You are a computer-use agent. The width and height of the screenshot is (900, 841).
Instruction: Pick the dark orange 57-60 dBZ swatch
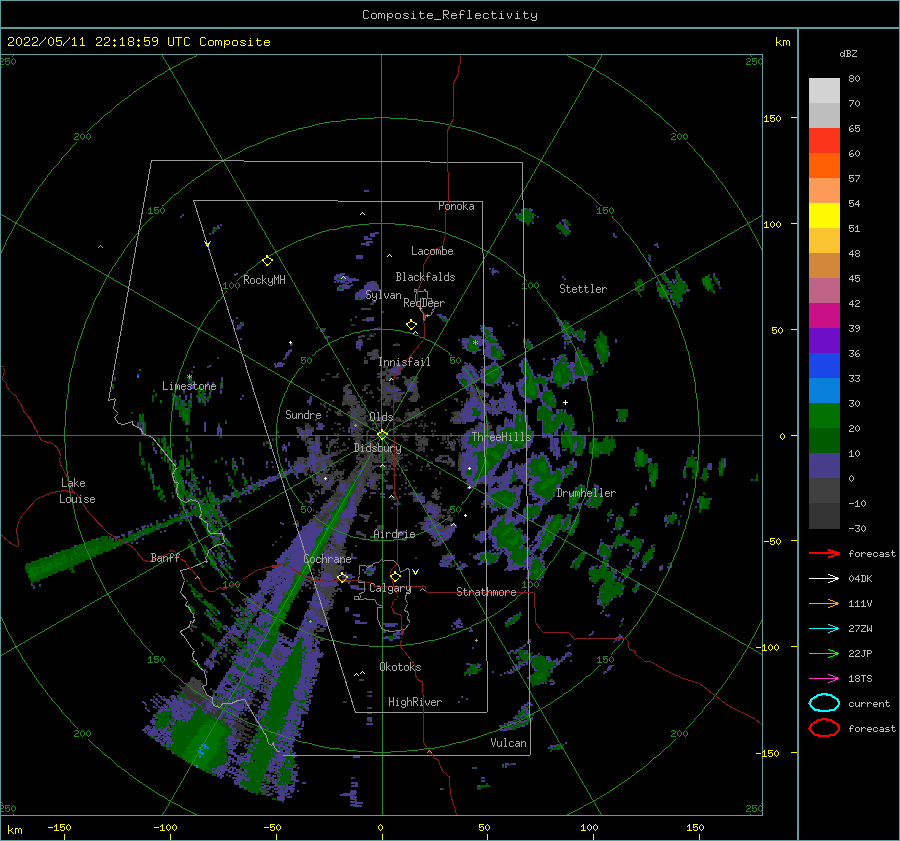[x=824, y=166]
